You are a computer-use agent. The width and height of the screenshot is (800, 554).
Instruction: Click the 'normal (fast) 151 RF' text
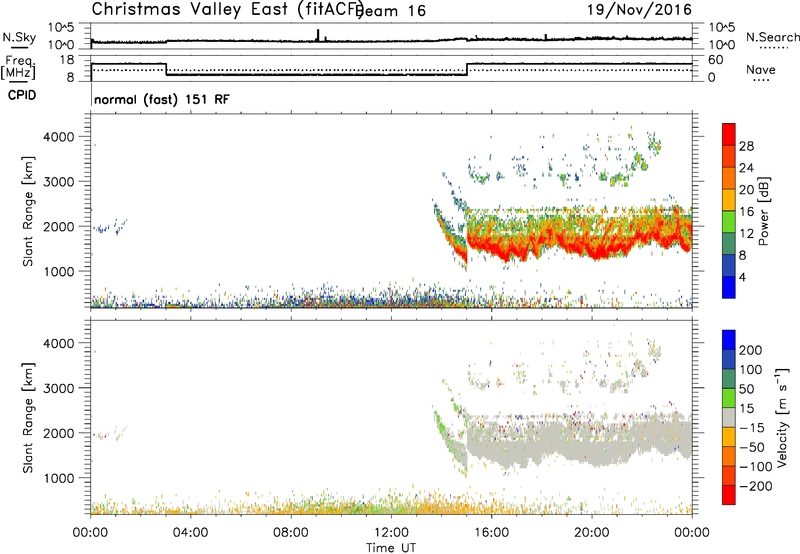[x=162, y=99]
